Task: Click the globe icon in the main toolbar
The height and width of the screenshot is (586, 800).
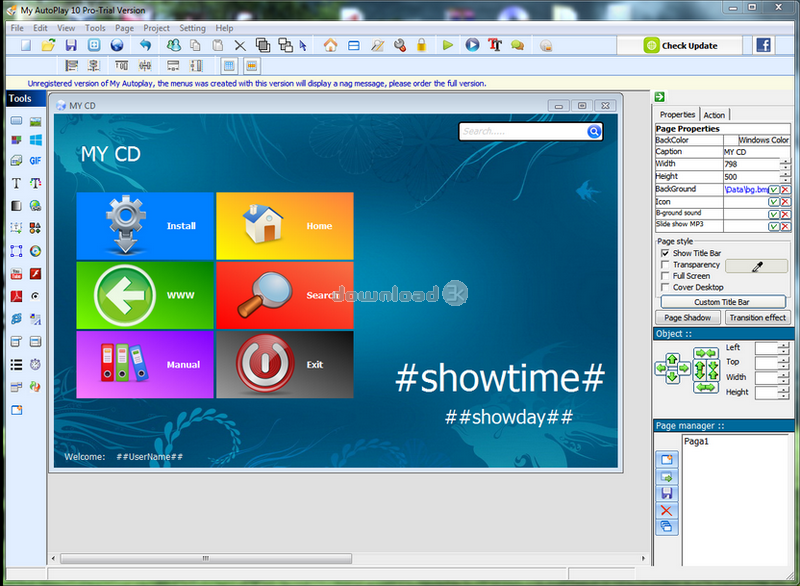Action: click(x=117, y=45)
